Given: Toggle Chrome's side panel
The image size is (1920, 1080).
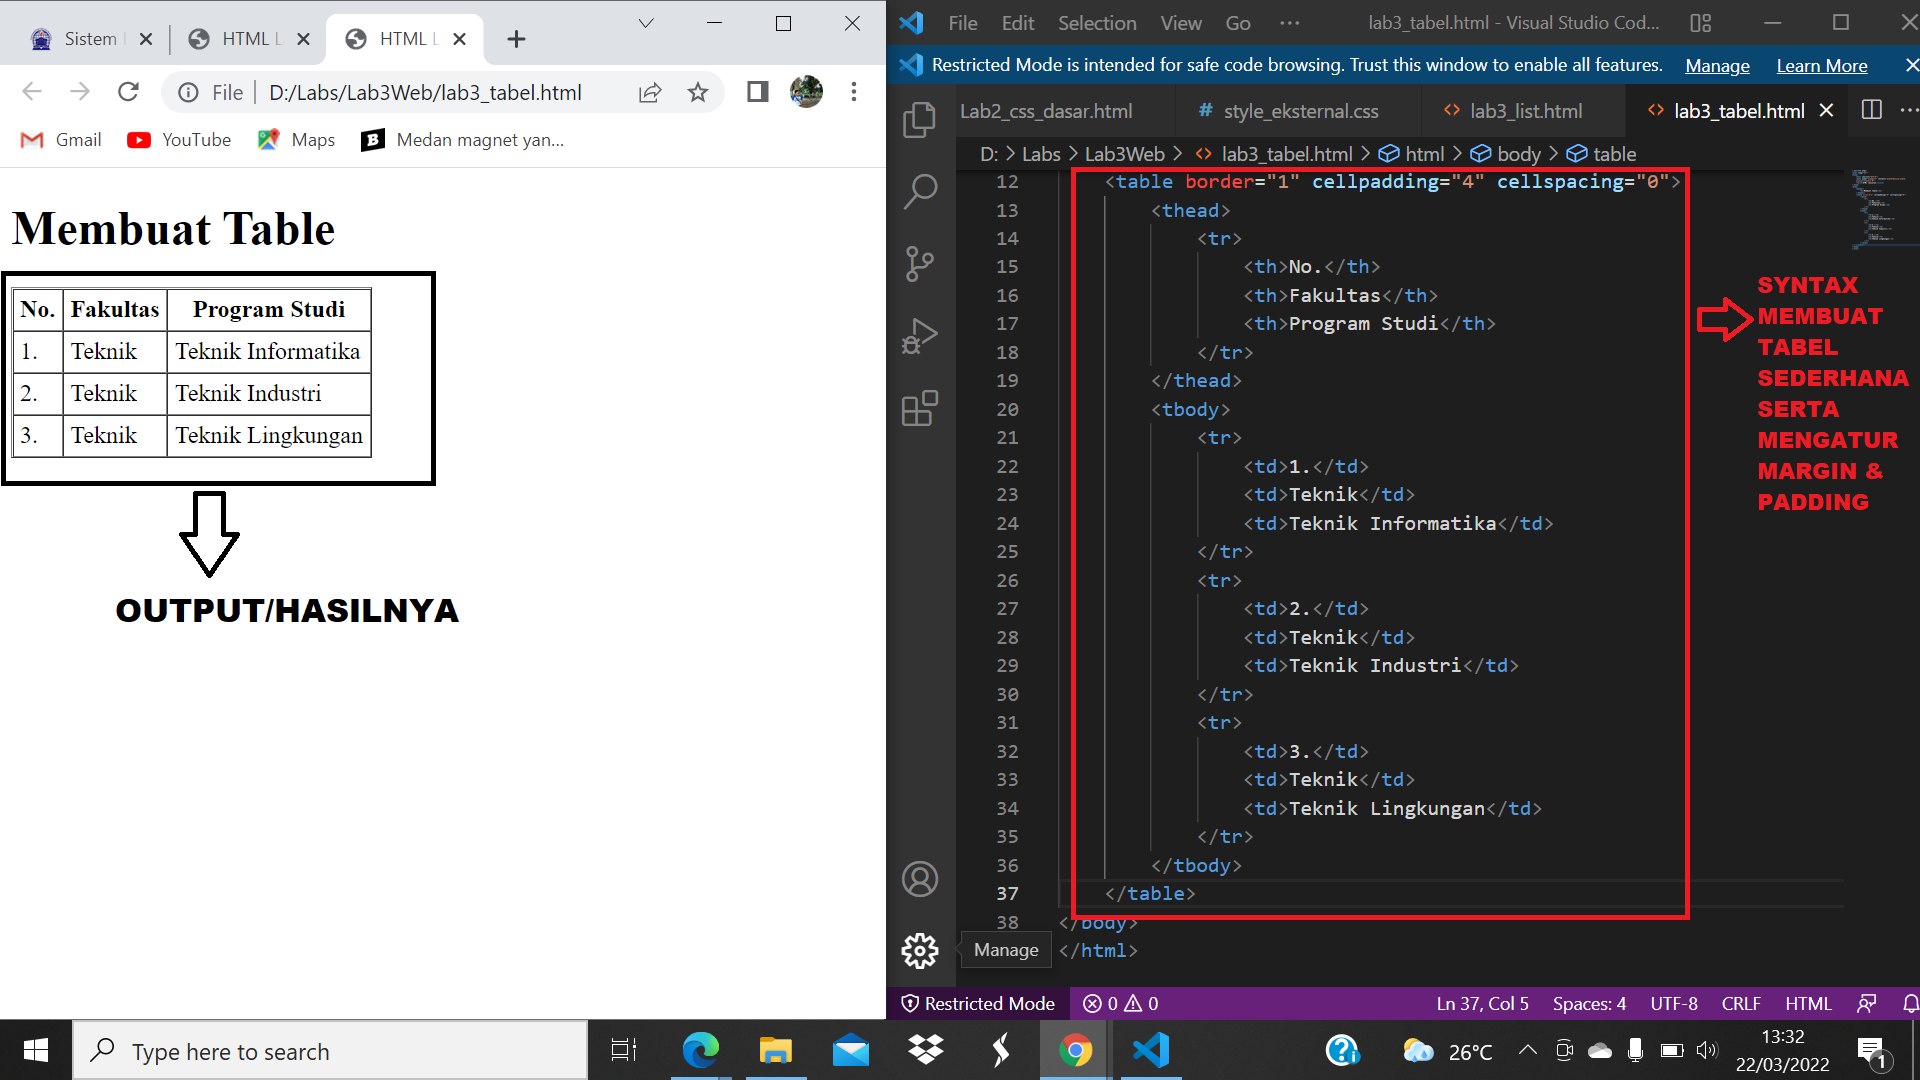Looking at the screenshot, I should (757, 92).
